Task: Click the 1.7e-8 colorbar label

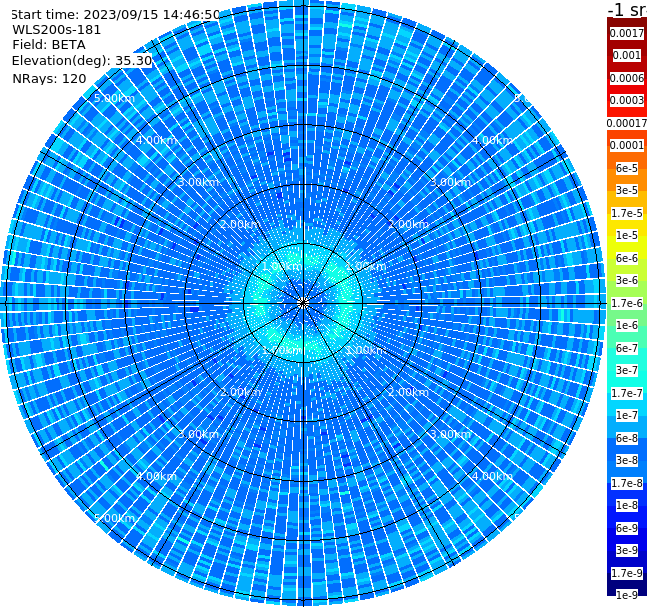Action: click(627, 483)
